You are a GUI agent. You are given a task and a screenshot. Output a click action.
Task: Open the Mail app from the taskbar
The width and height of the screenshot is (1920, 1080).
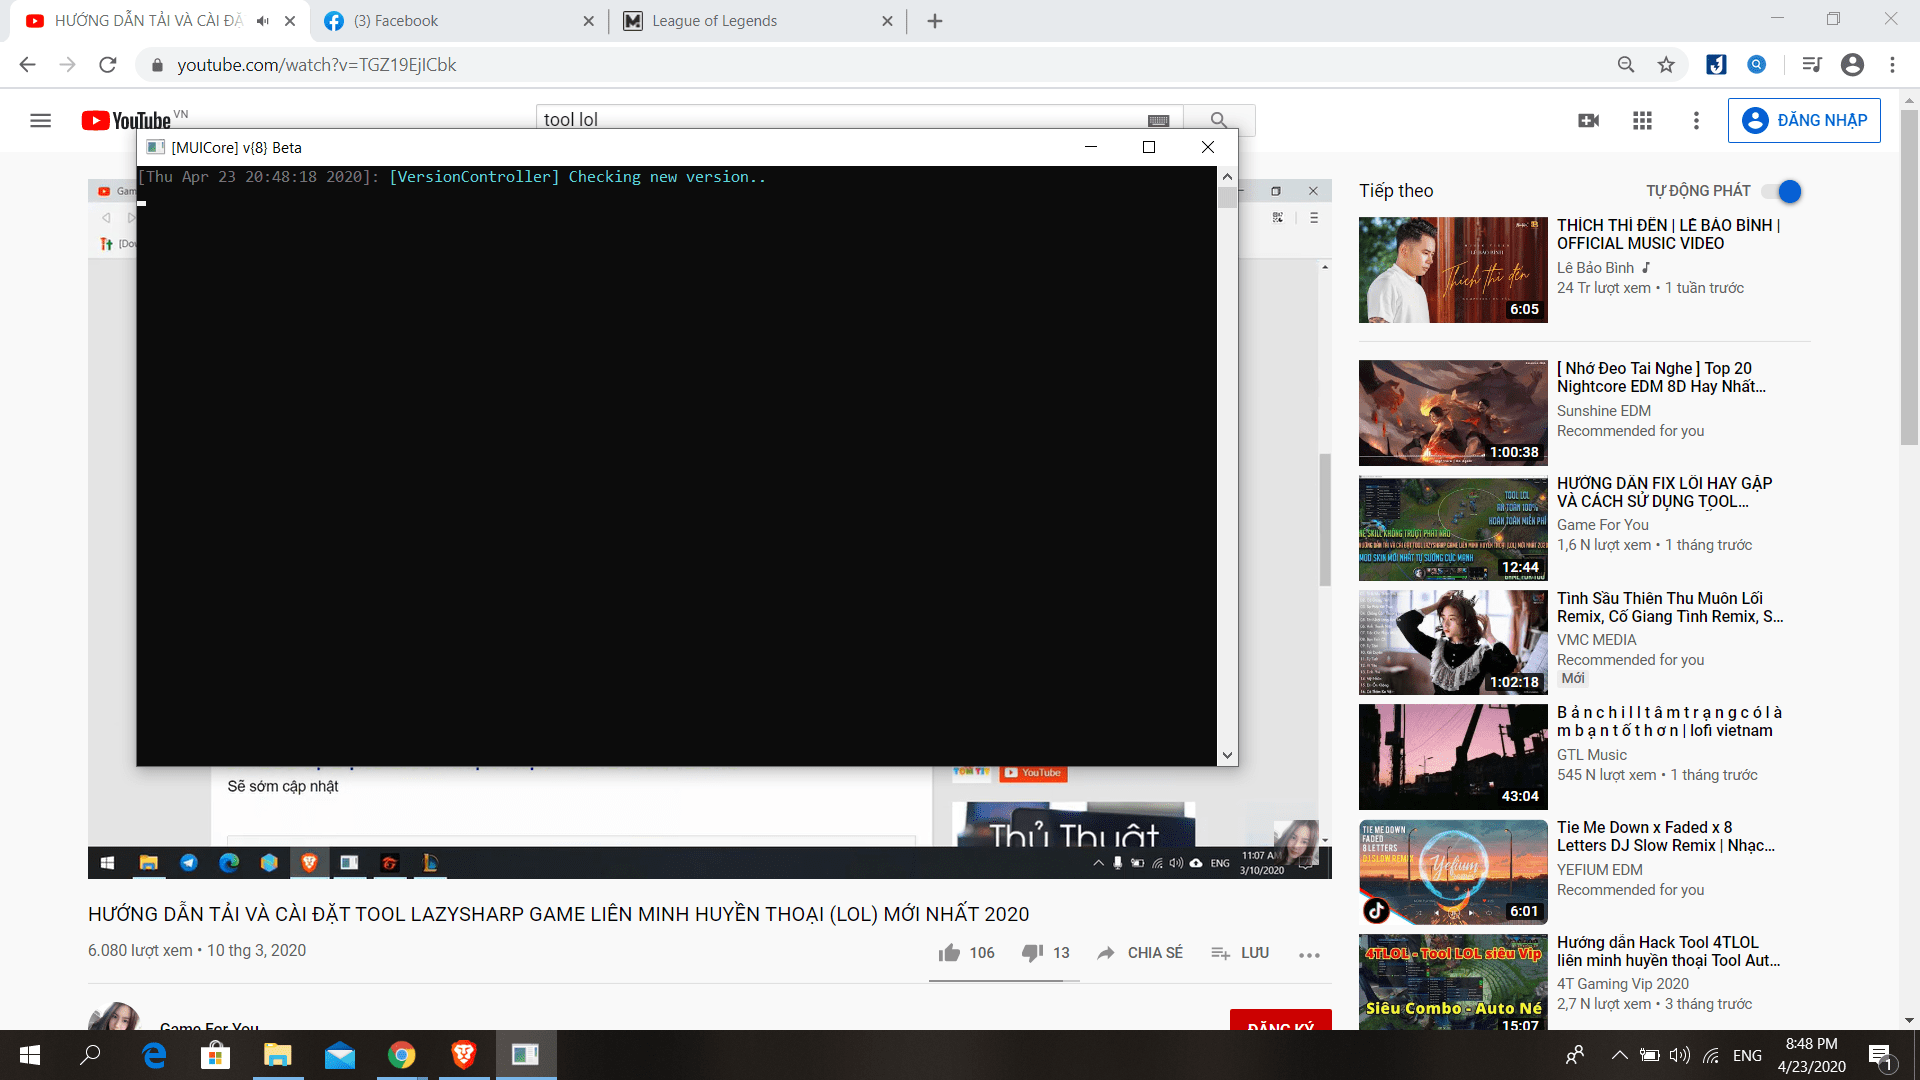click(340, 1055)
